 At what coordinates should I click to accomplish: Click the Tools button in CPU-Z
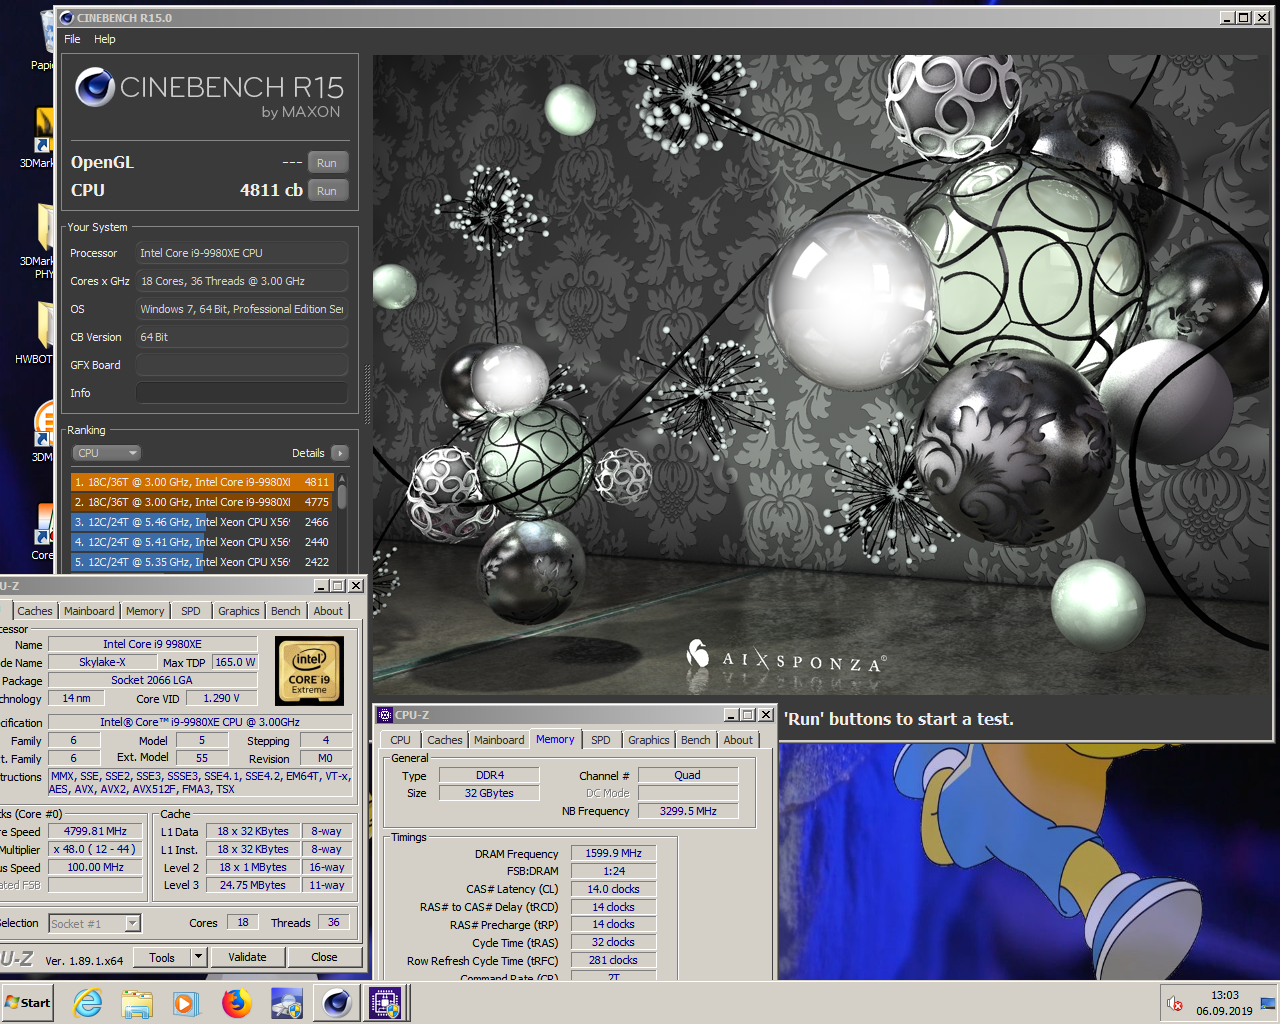click(162, 957)
